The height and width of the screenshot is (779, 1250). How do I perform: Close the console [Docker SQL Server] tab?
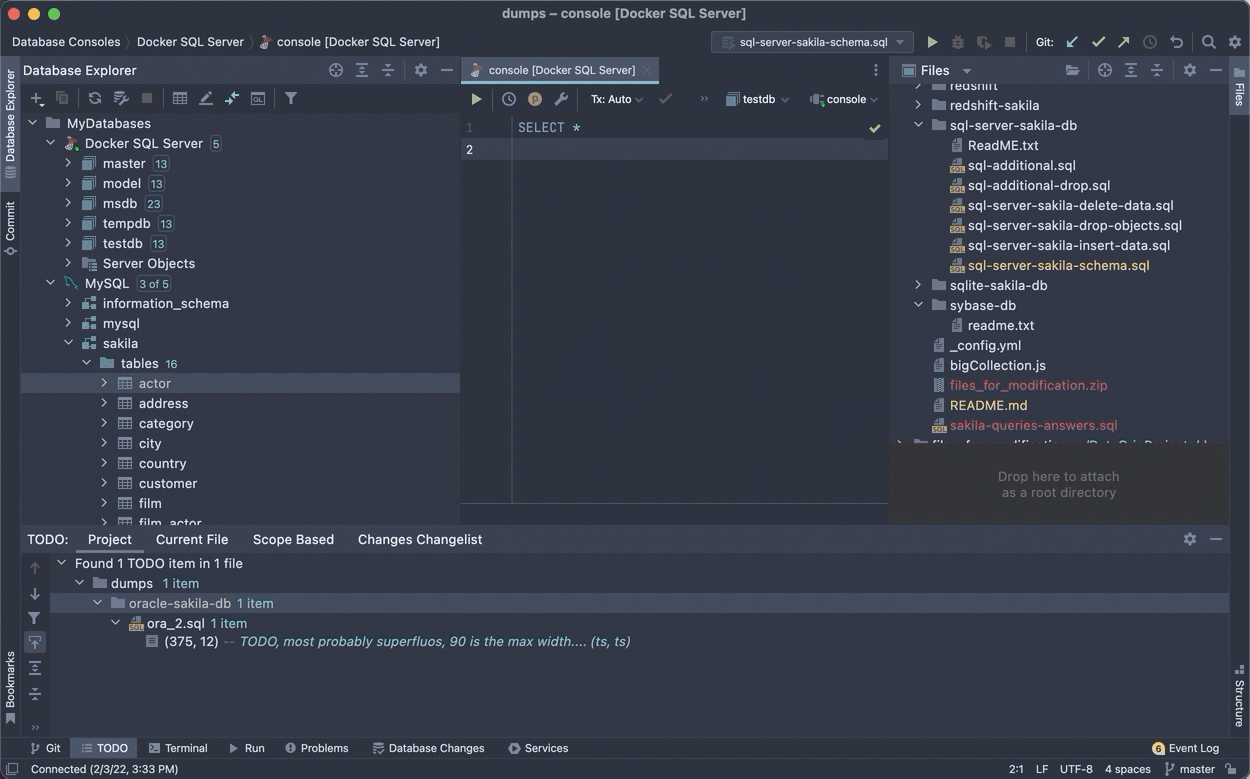[x=647, y=70]
